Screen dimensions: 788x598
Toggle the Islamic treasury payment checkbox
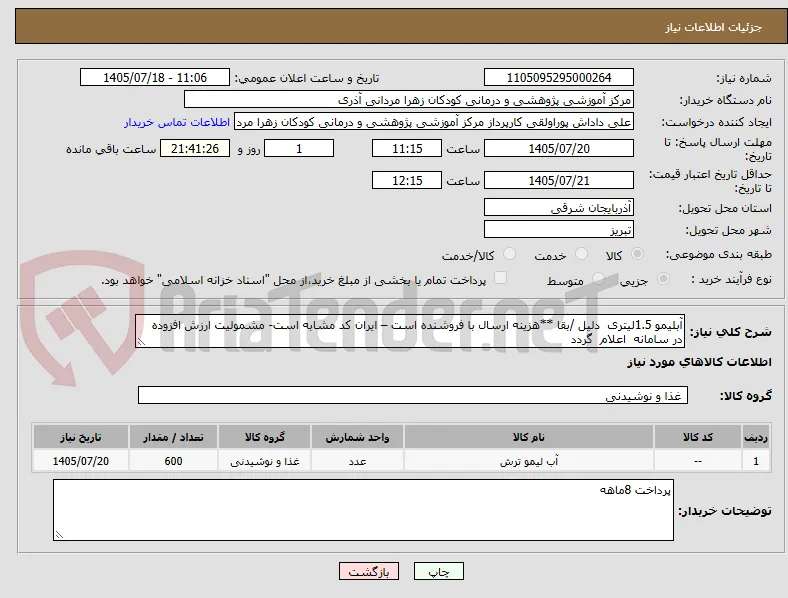point(500,278)
